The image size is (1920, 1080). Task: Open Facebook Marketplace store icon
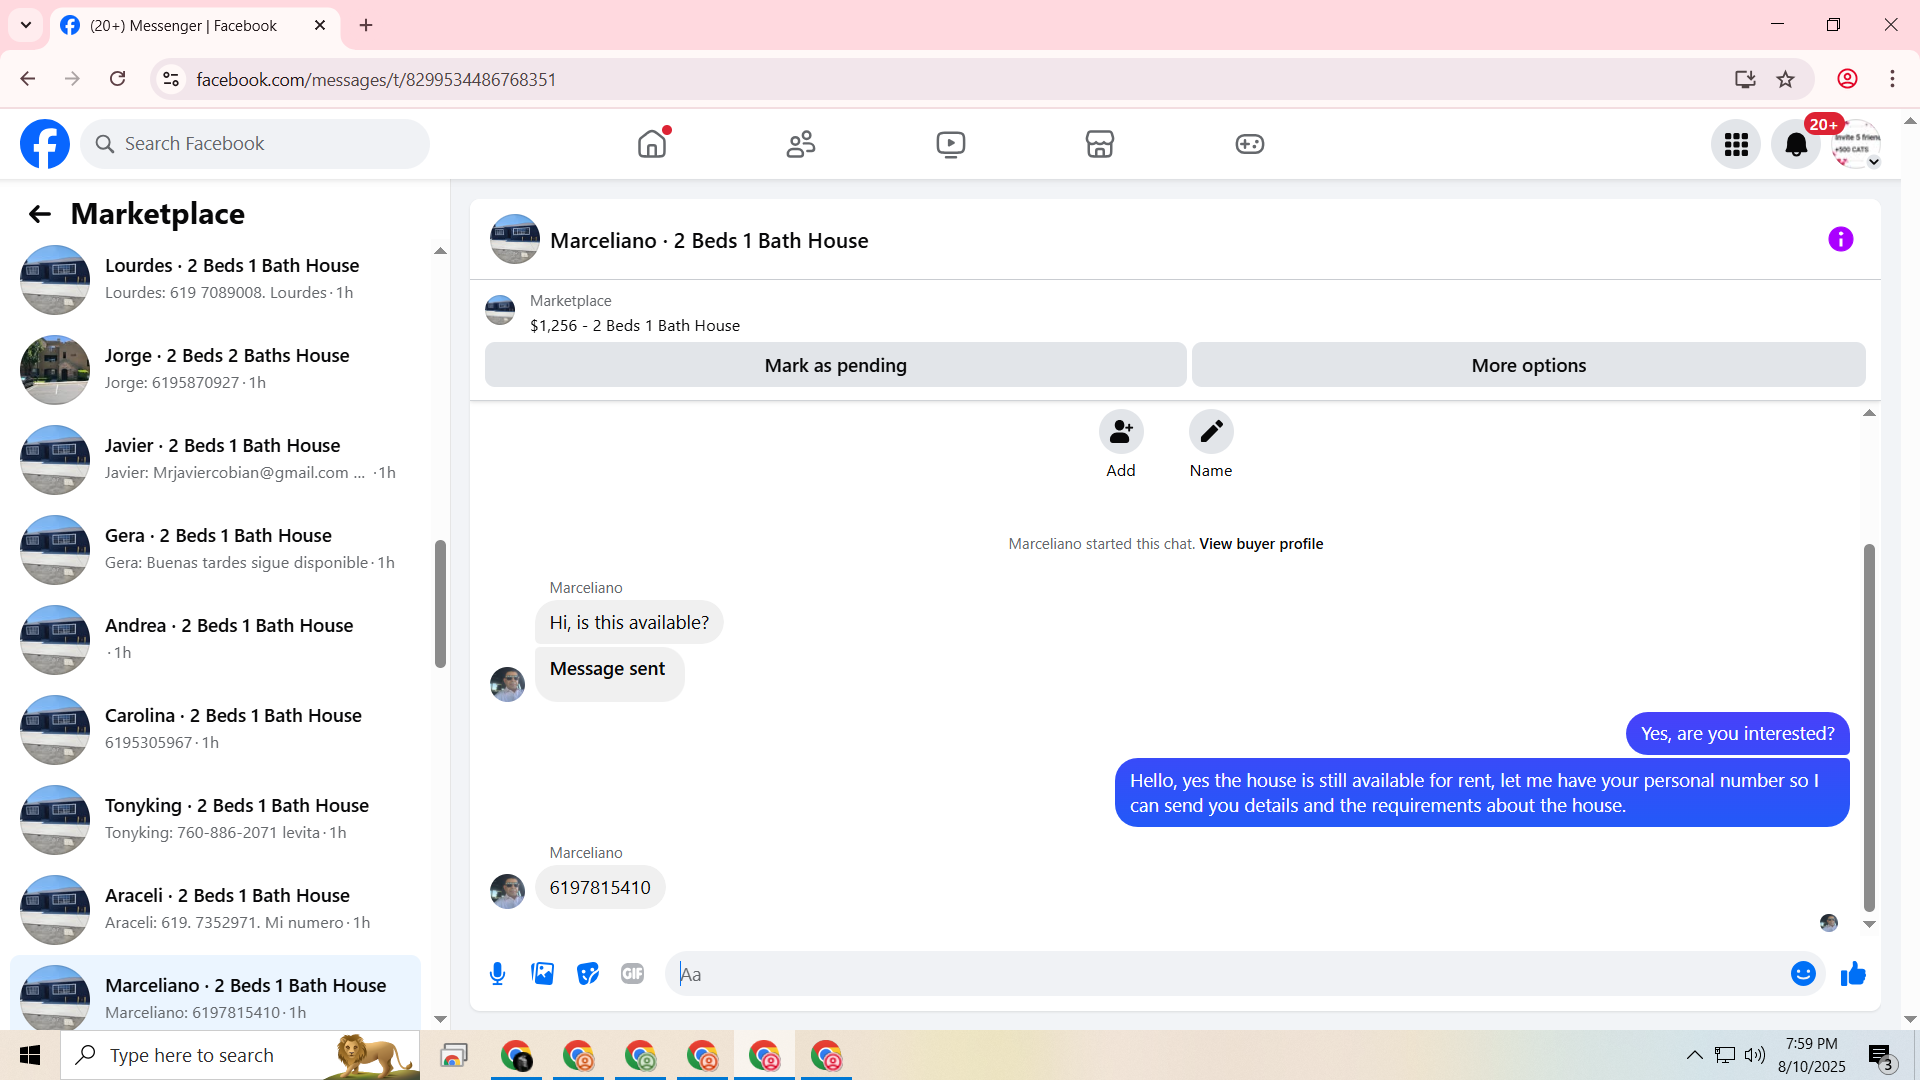[x=1099, y=144]
